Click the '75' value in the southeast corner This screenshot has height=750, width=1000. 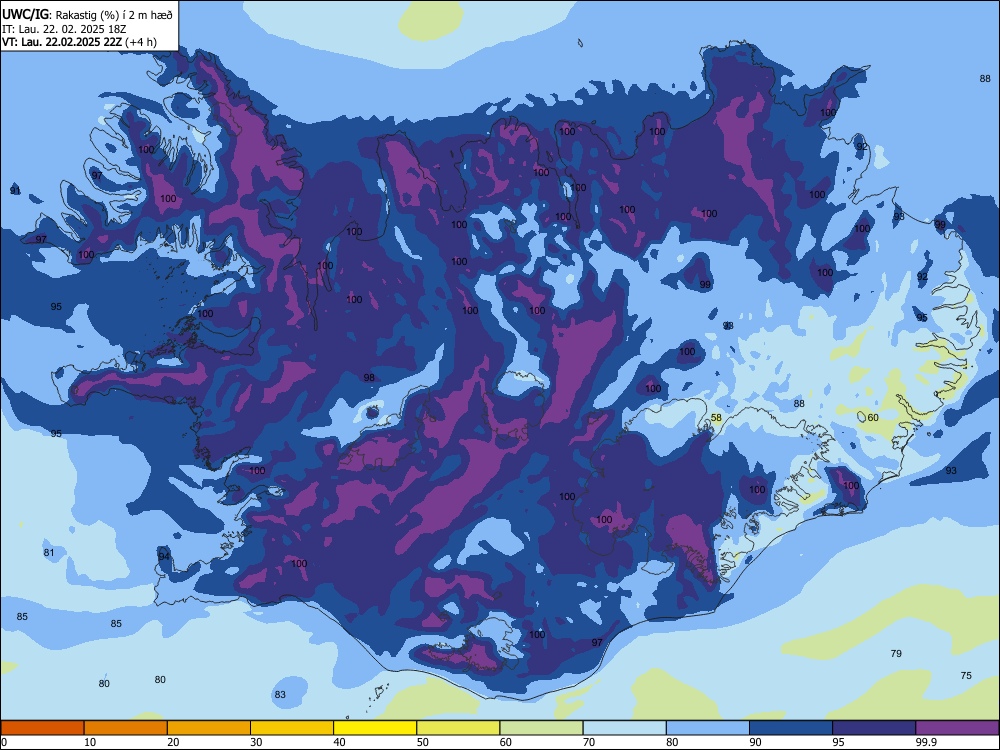[x=966, y=675]
